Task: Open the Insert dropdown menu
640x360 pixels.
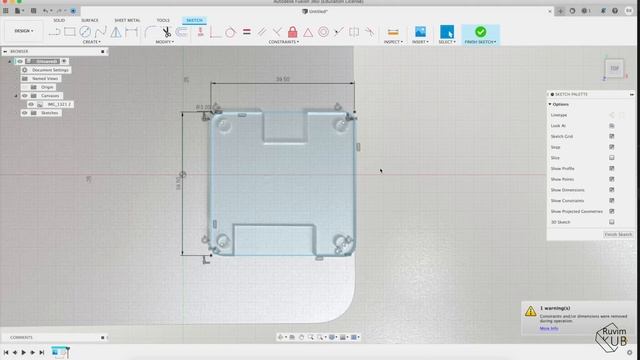Action: coord(420,42)
